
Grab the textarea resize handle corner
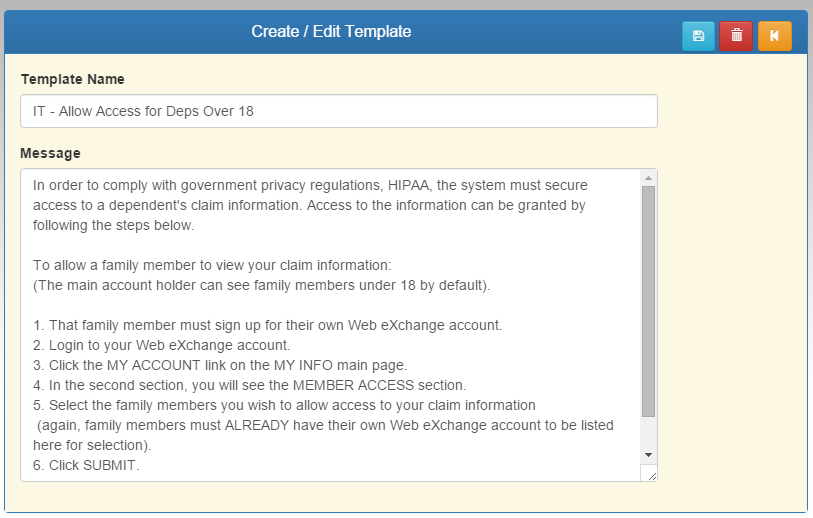pyautogui.click(x=652, y=476)
